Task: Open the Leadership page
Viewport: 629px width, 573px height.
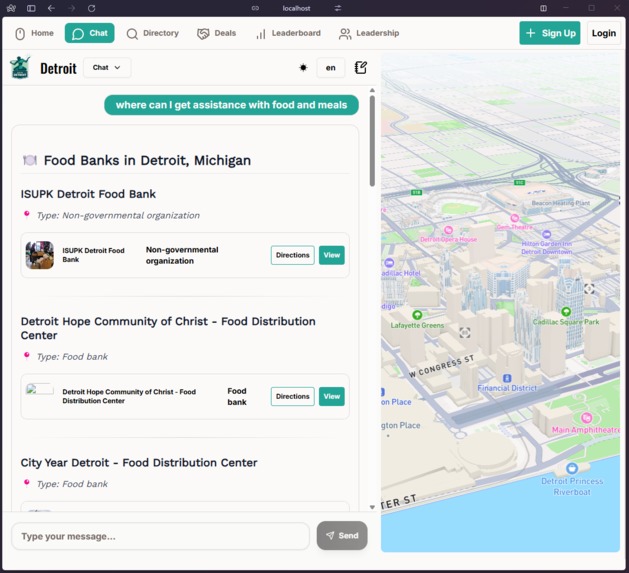Action: tap(369, 33)
